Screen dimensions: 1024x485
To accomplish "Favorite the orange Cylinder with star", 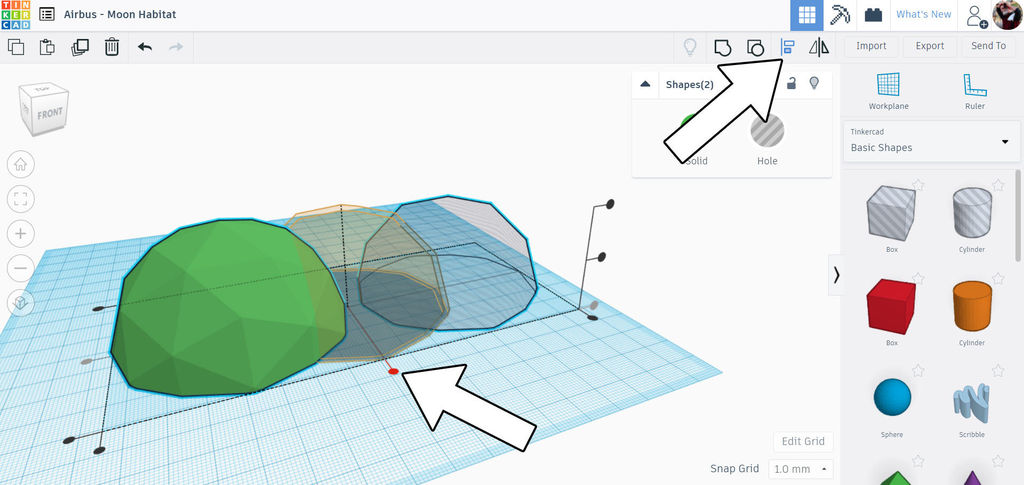I will pos(997,279).
